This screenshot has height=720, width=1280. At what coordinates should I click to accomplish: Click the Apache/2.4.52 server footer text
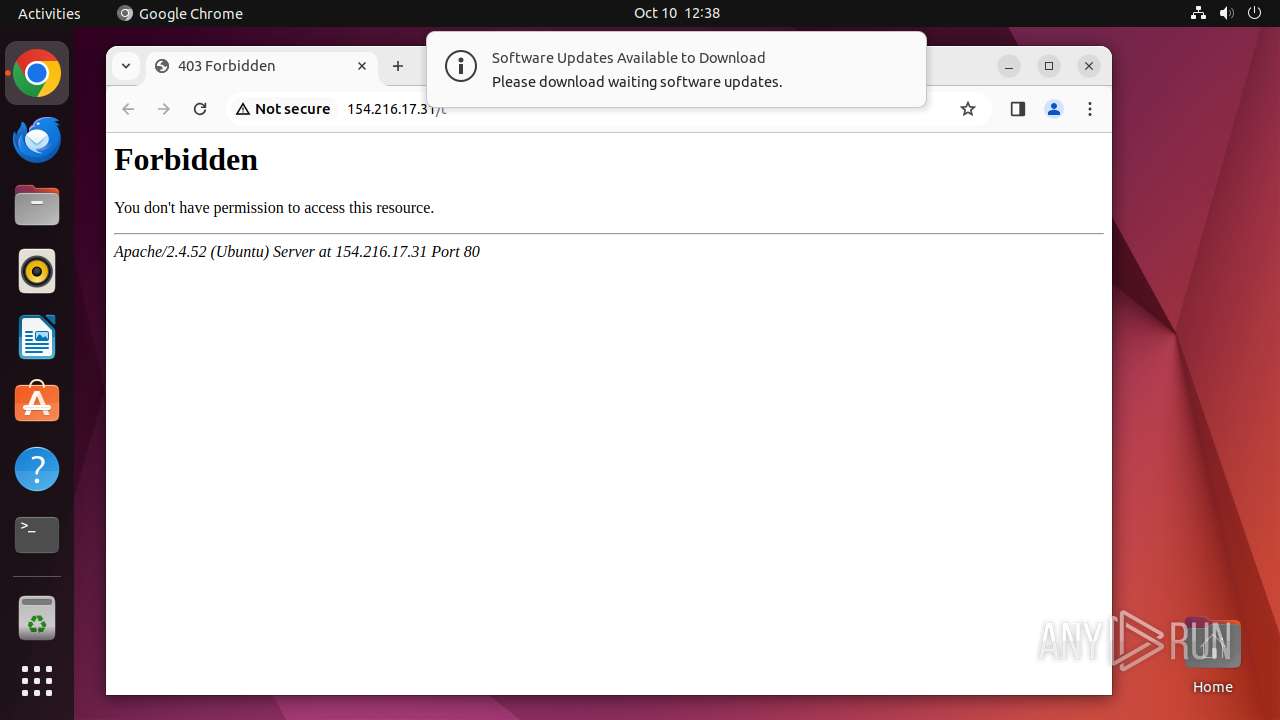click(297, 252)
